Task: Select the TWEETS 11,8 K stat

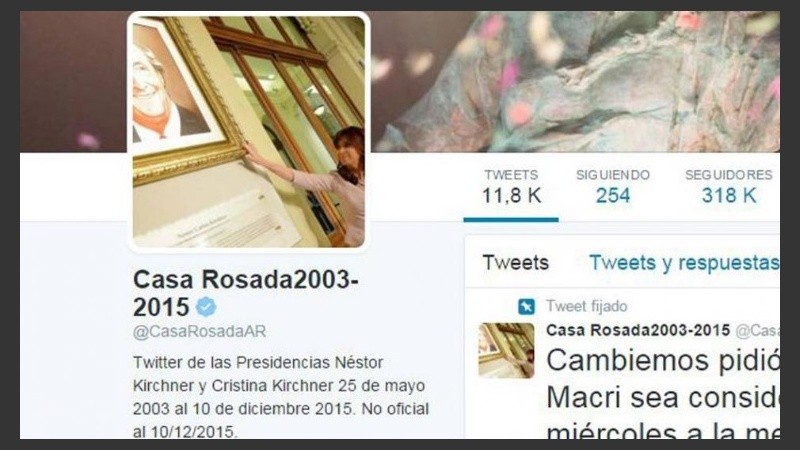Action: tap(511, 187)
